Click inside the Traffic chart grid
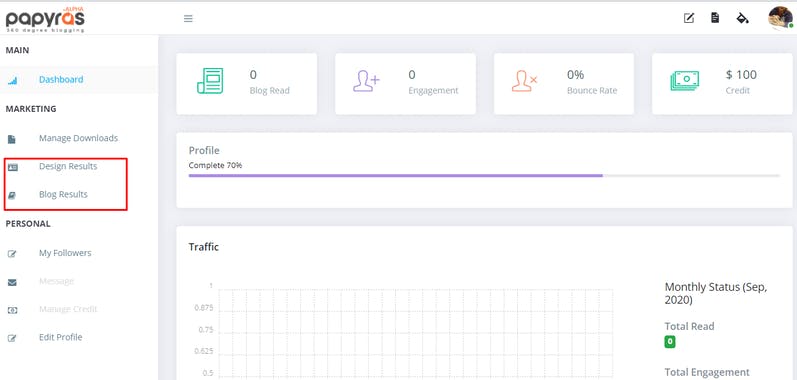 pyautogui.click(x=415, y=334)
